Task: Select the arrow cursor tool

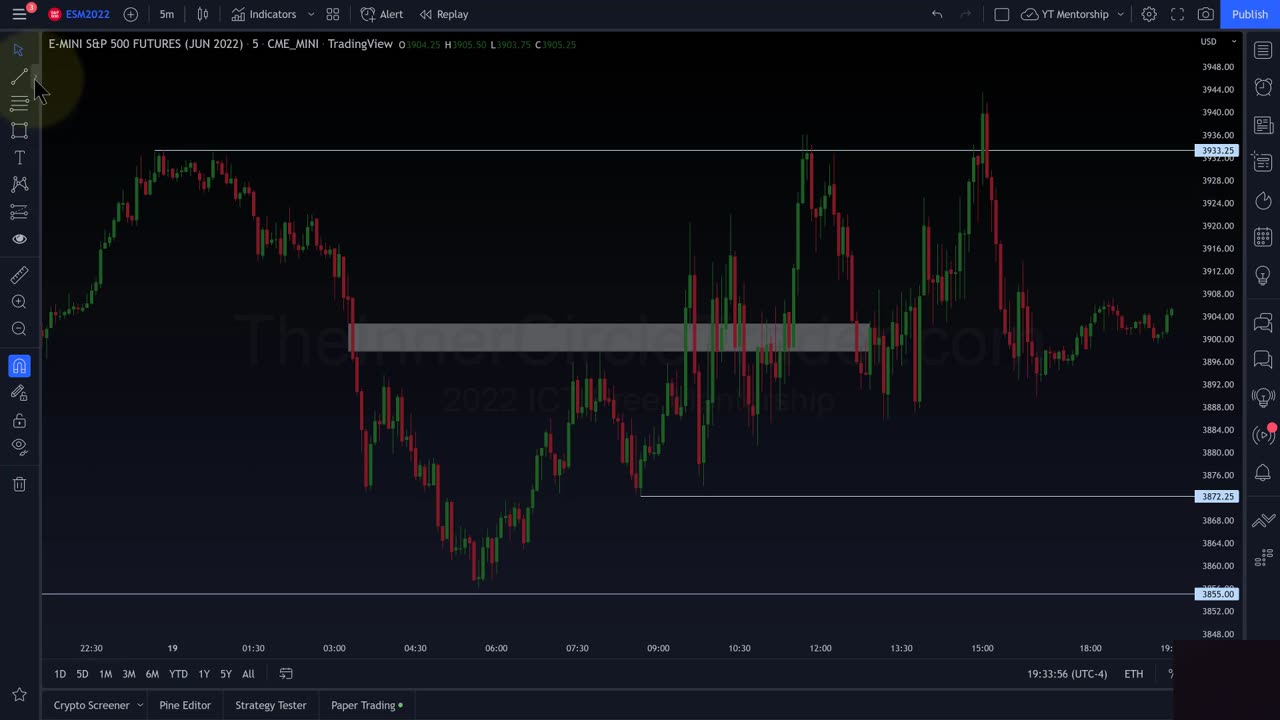Action: 18,50
